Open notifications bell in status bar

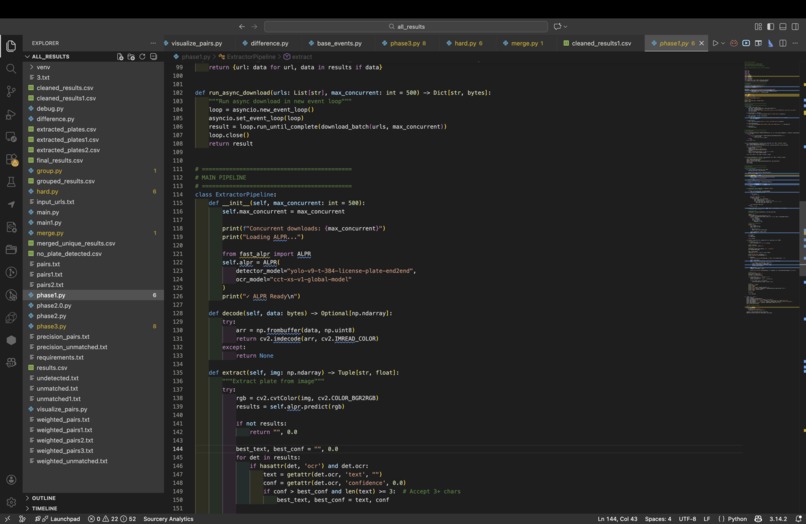pos(798,519)
